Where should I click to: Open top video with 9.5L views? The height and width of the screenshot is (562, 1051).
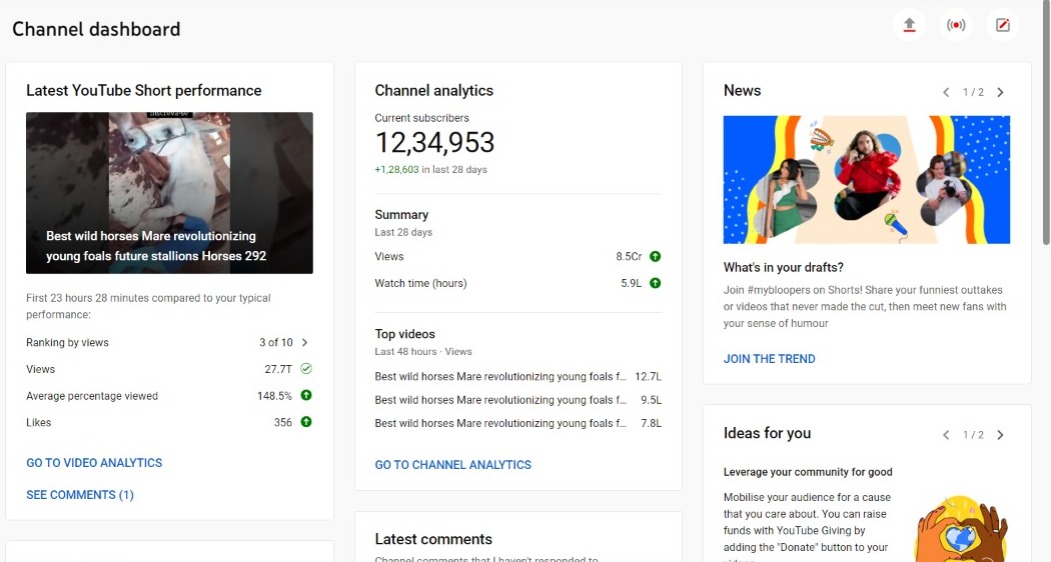[518, 400]
